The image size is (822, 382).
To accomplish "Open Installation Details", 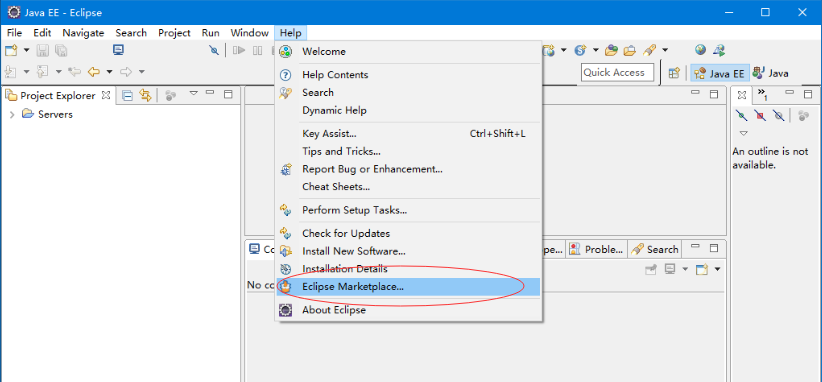I will [408, 269].
